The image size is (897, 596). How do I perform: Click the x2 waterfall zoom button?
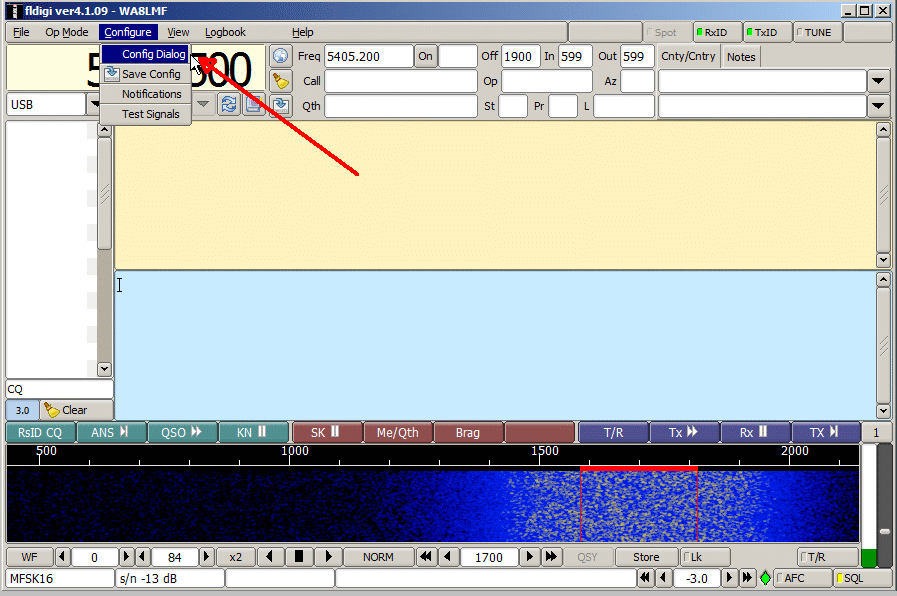236,557
